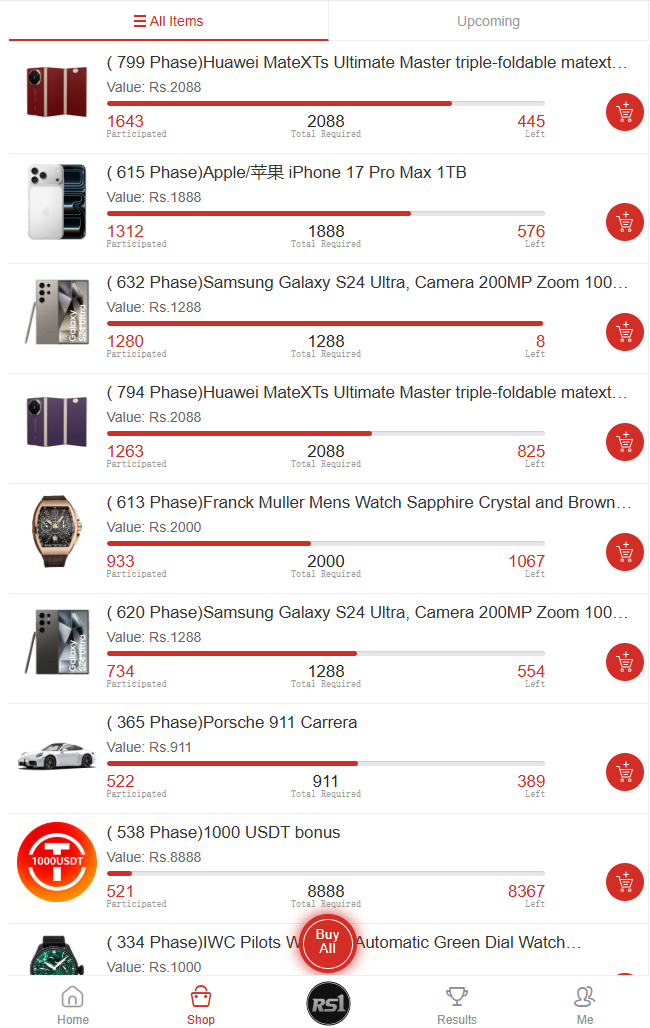Click the iPhone 17 Pro Max progress bar
The height and width of the screenshot is (1028, 650).
(x=326, y=213)
